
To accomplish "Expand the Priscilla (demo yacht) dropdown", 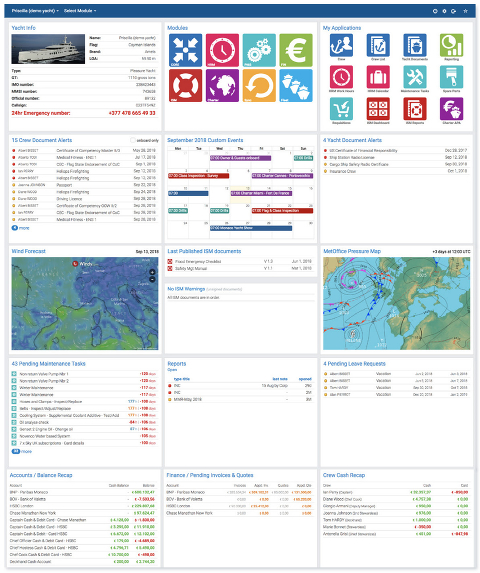I will [35, 11].
